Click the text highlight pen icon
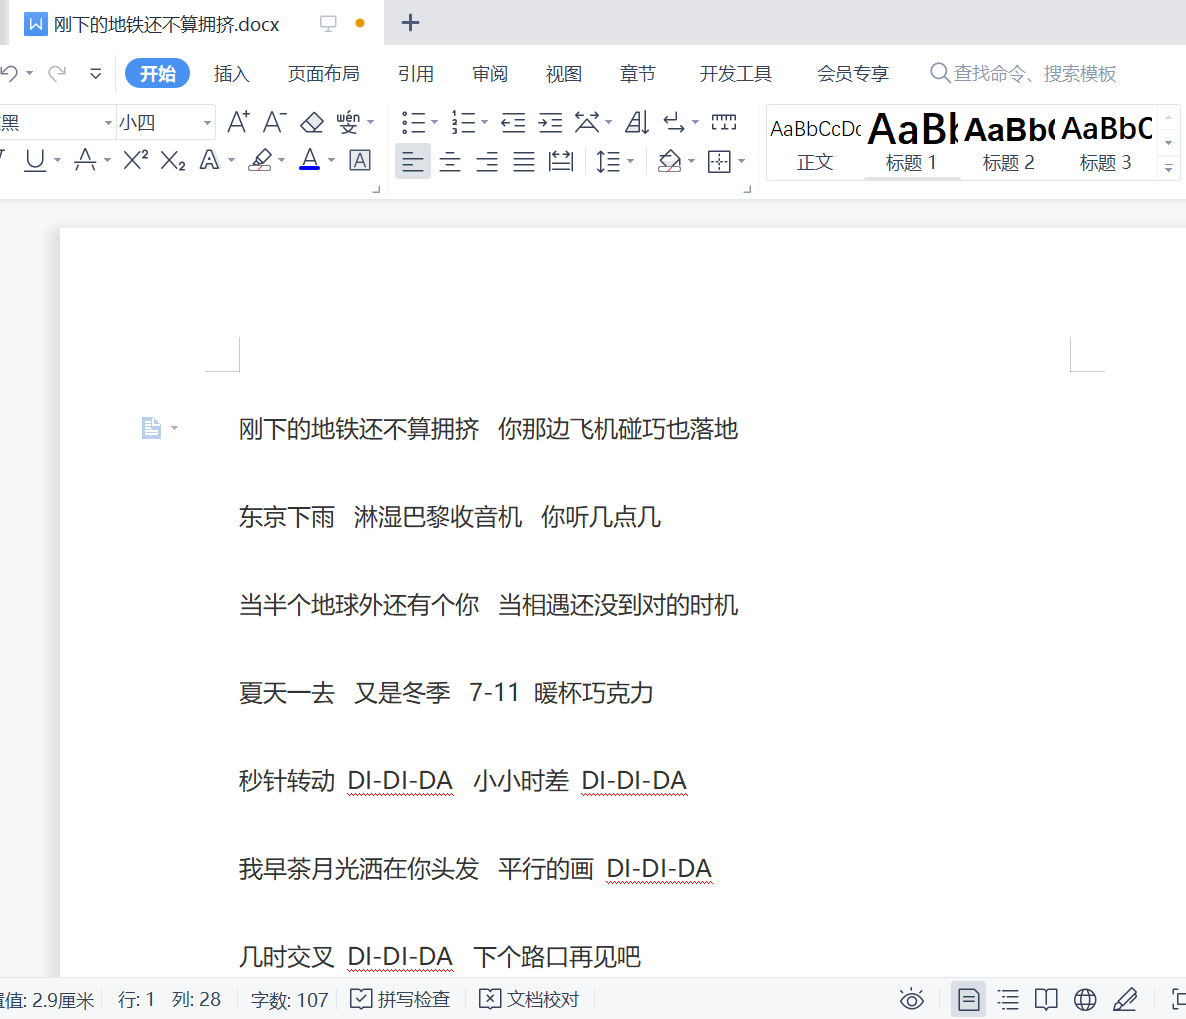 pyautogui.click(x=260, y=160)
